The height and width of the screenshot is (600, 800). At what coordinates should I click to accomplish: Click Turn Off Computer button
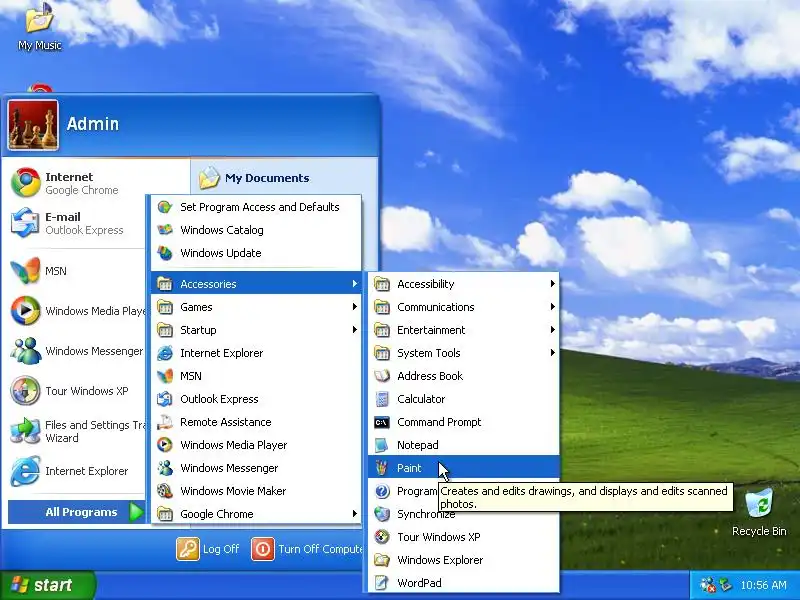pyautogui.click(x=307, y=549)
